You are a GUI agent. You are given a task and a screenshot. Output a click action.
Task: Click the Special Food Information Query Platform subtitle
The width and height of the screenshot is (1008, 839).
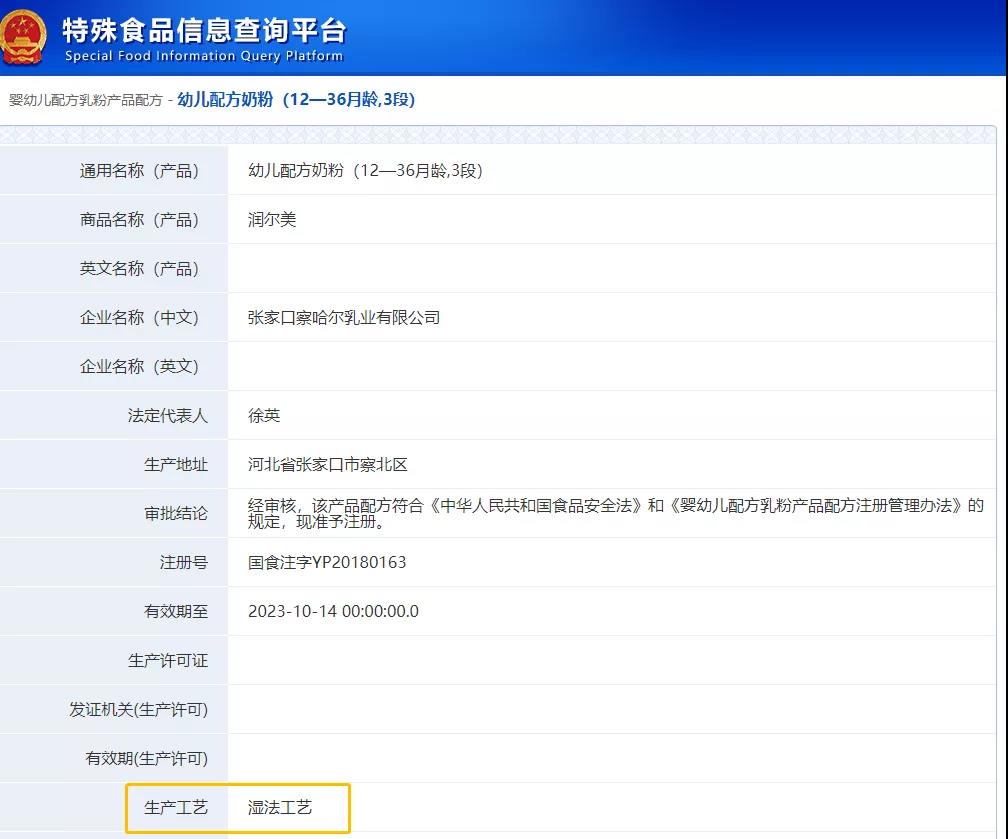coord(204,56)
